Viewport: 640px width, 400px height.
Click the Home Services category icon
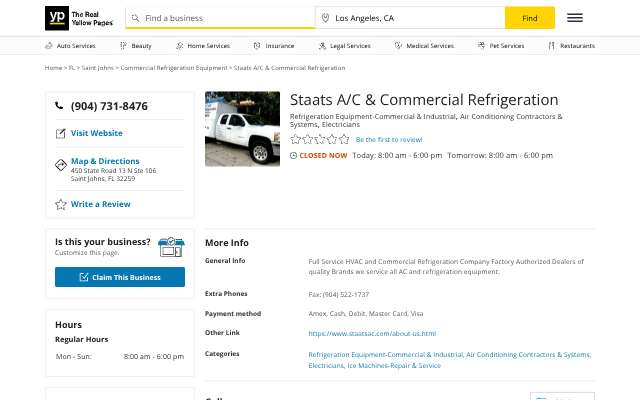click(x=180, y=46)
